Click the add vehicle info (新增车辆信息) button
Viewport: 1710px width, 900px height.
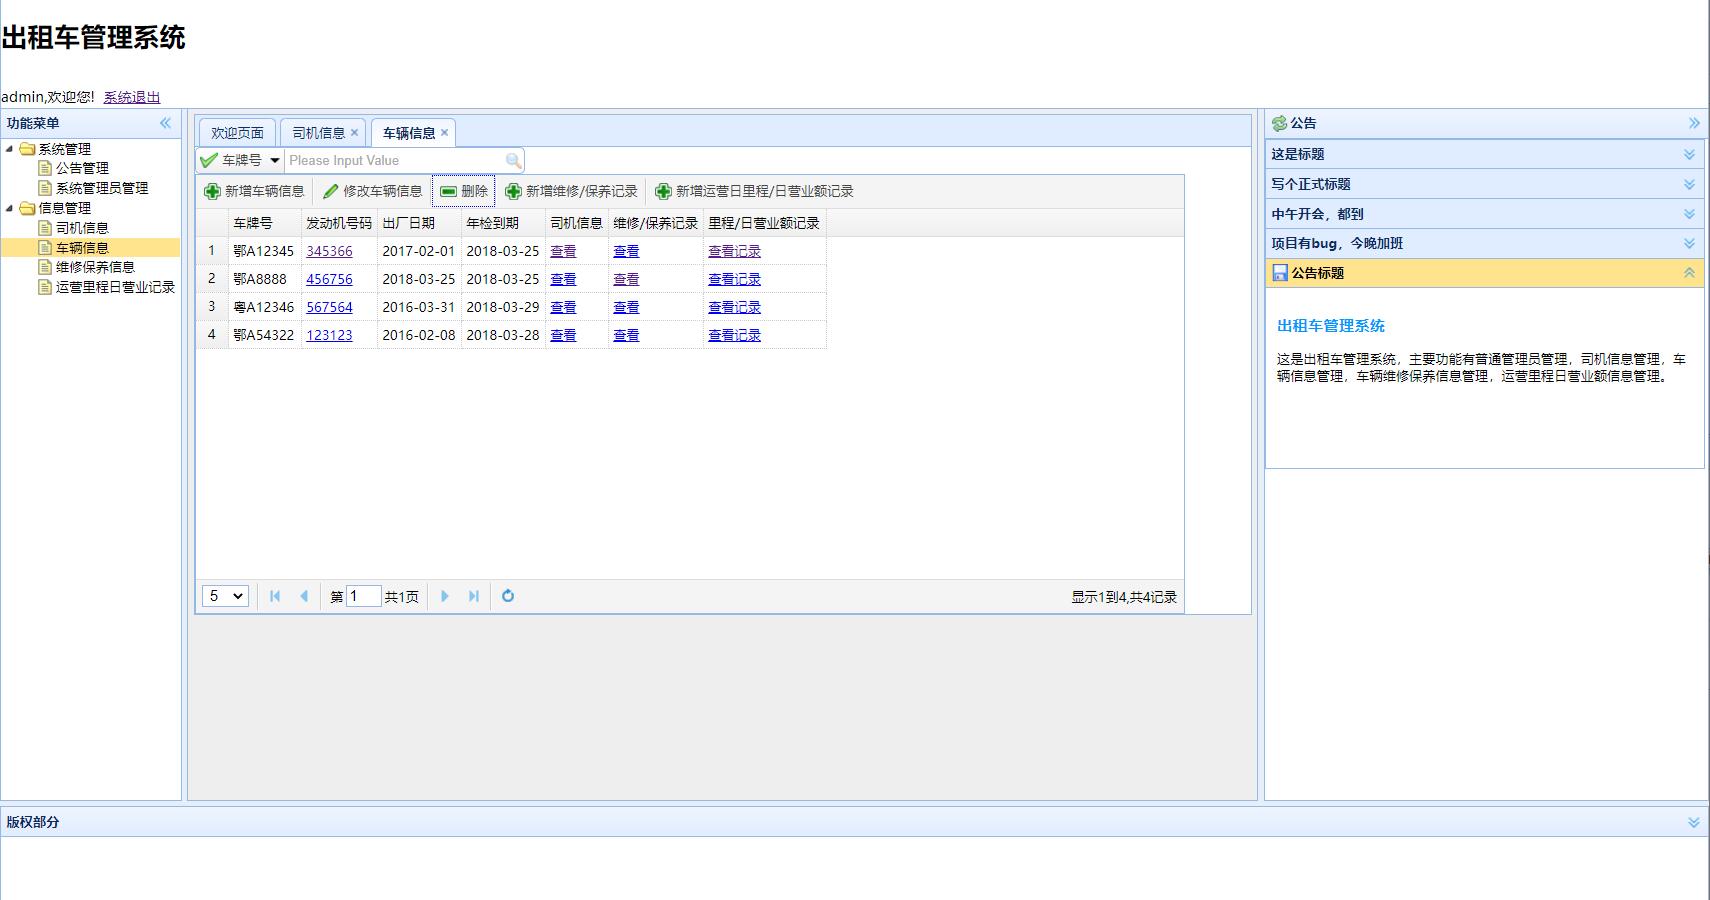pos(254,191)
